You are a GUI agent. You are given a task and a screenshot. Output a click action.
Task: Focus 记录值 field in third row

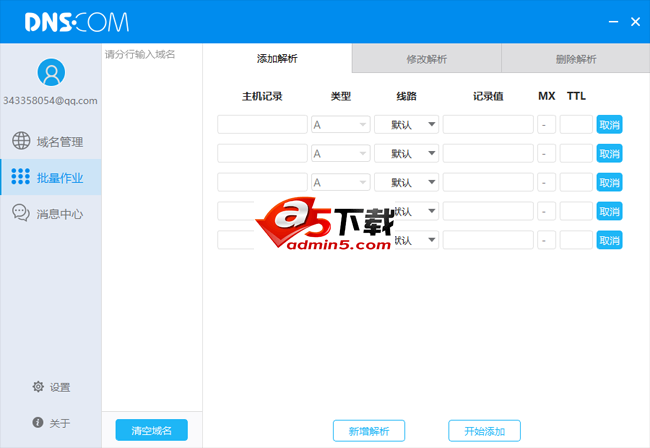coord(488,182)
